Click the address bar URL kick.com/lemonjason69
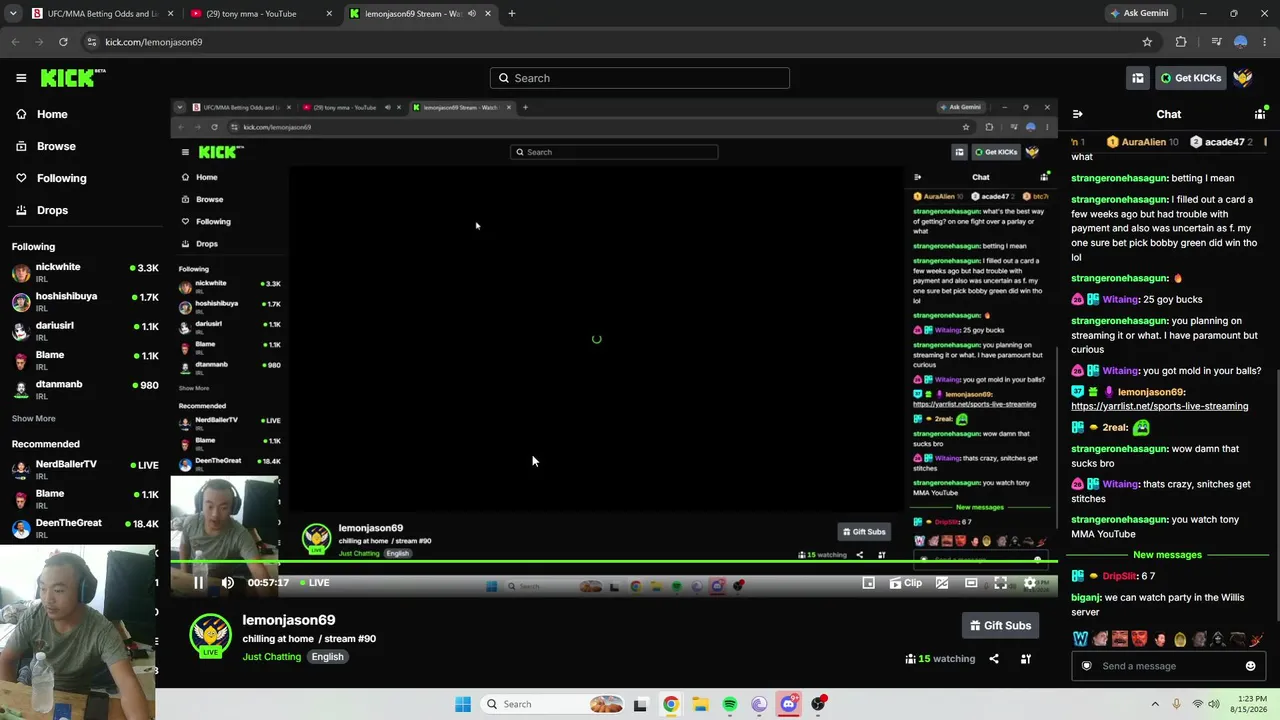1280x720 pixels. coord(153,42)
